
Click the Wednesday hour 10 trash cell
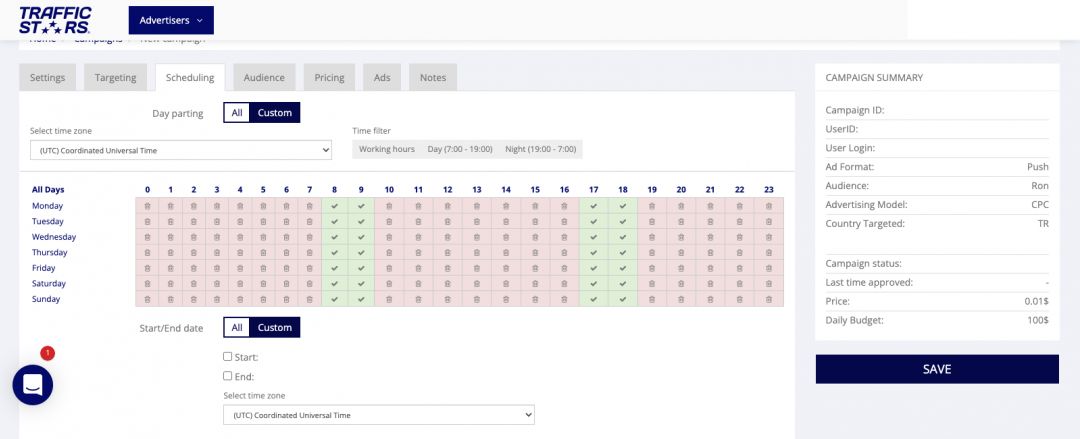coord(389,237)
